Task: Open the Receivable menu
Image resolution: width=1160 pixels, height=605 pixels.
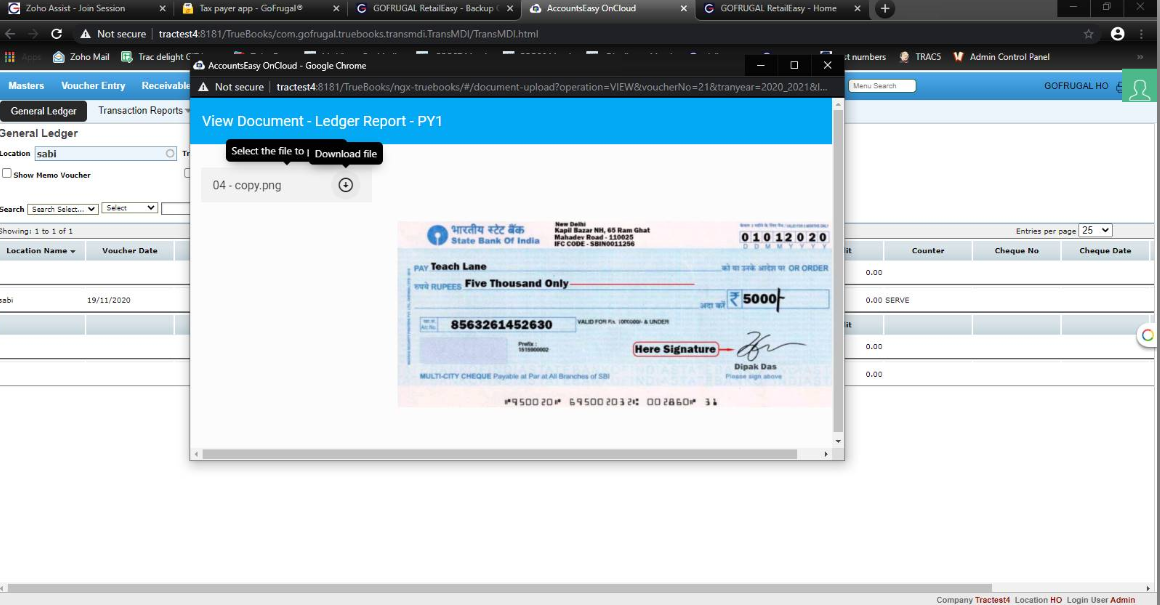Action: (x=166, y=86)
